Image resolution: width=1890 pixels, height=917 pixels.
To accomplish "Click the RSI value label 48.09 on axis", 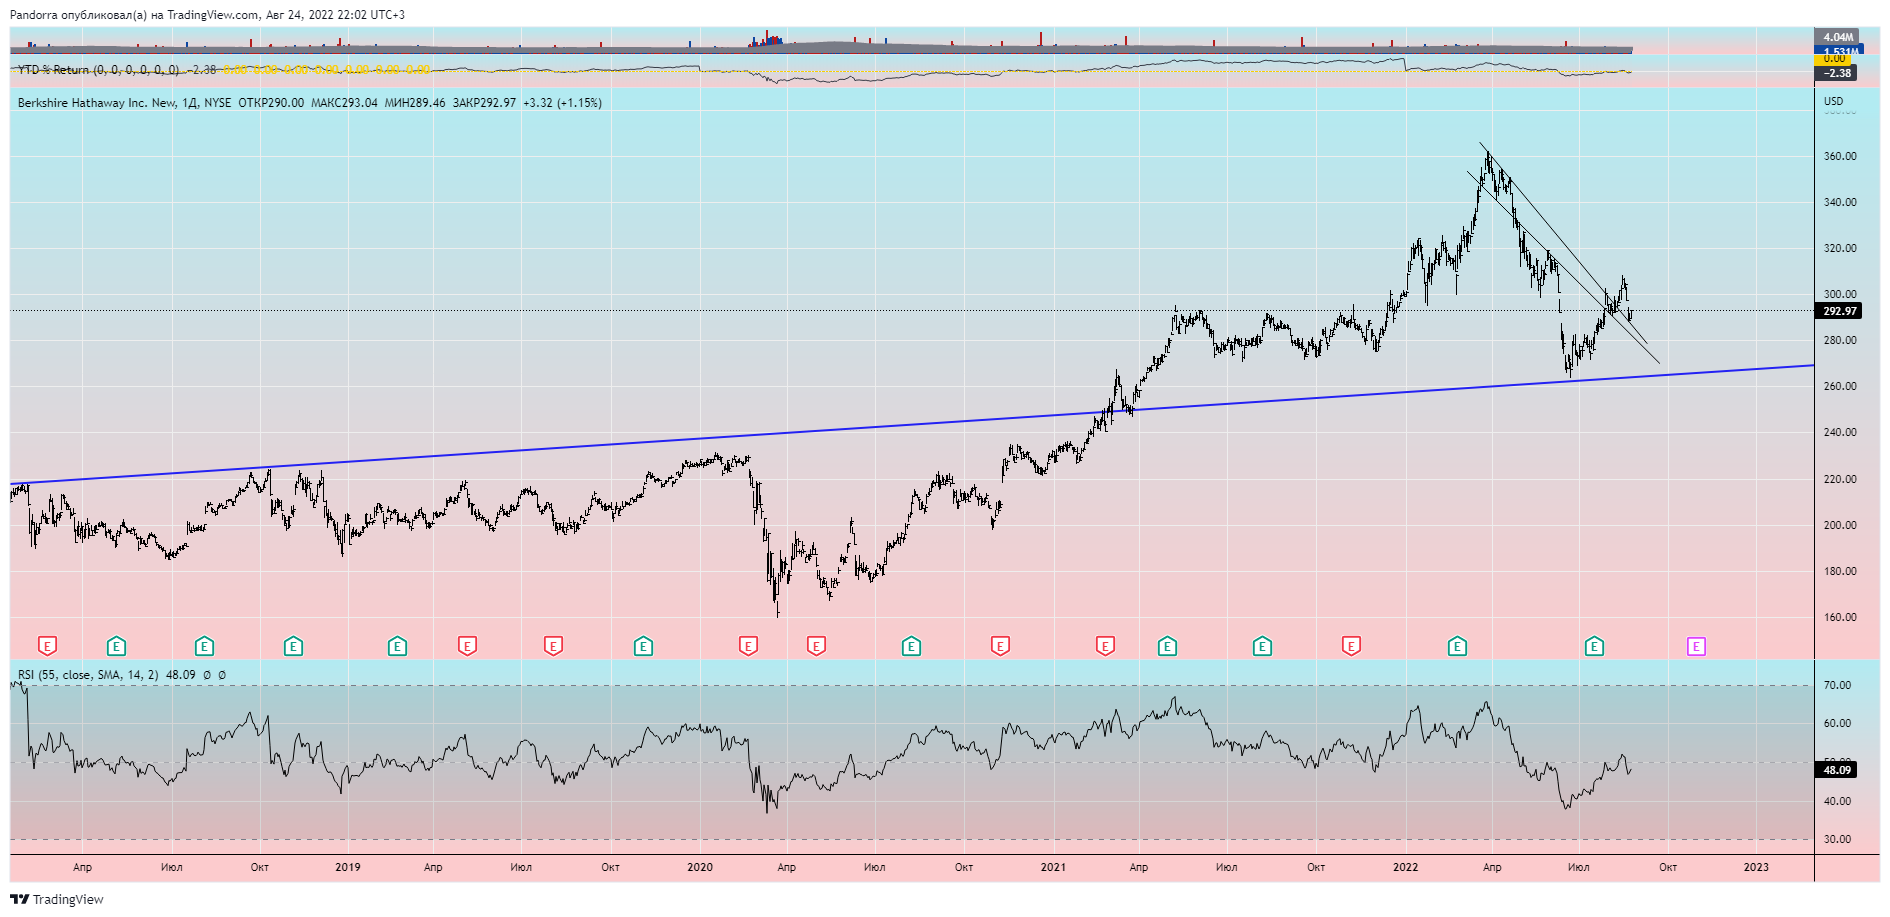I will 1837,770.
